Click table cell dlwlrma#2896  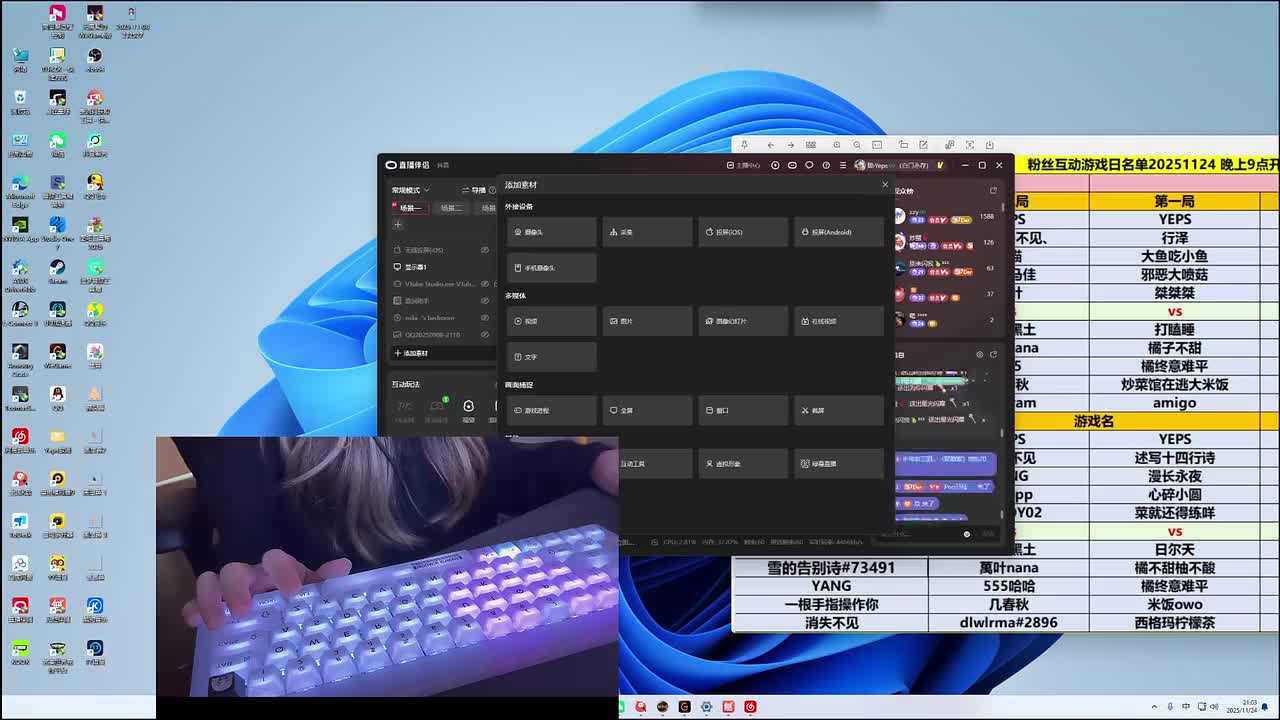pyautogui.click(x=1008, y=622)
